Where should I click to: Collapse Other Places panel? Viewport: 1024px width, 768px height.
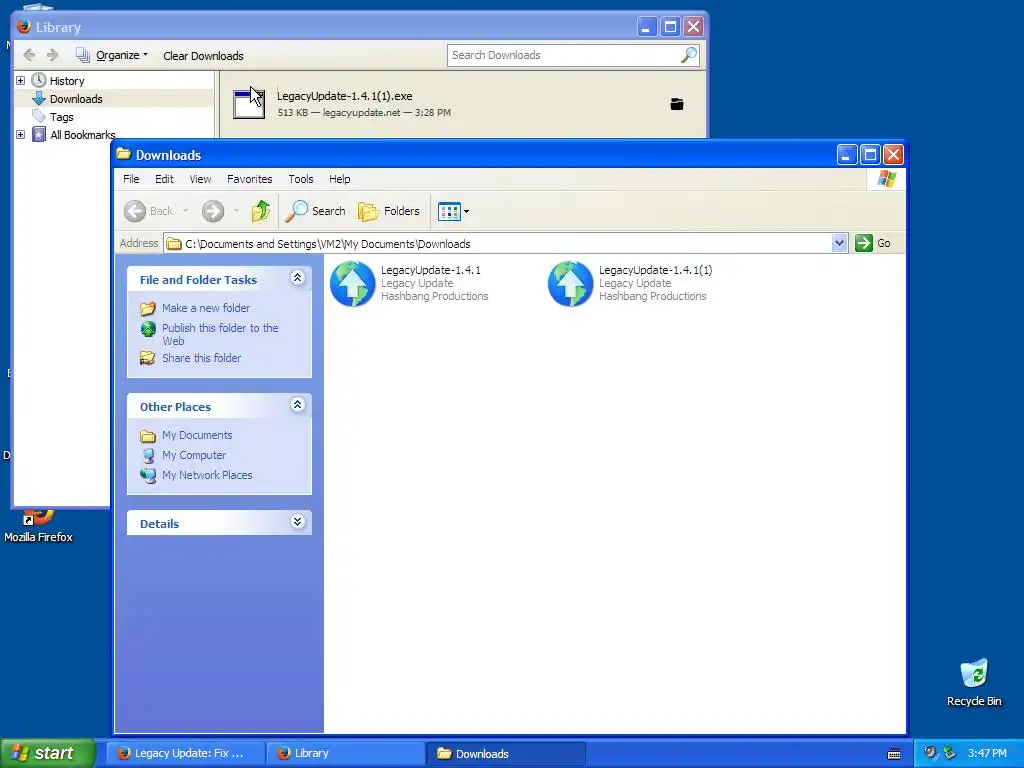point(297,405)
